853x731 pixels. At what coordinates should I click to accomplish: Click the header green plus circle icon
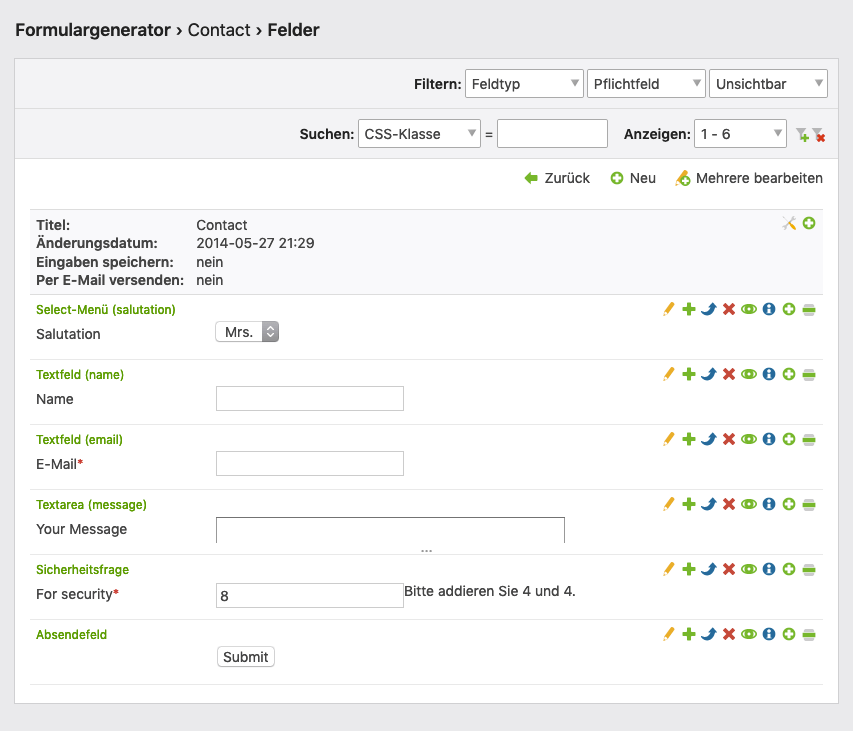[809, 223]
